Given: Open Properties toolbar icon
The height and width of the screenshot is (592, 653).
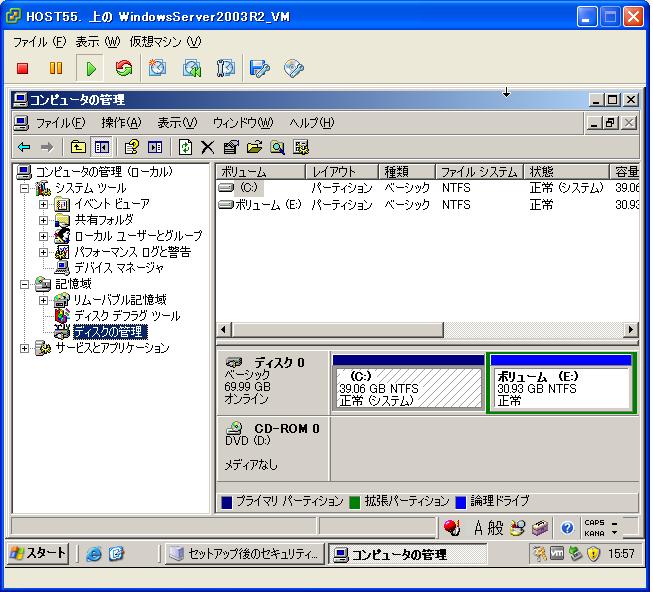Looking at the screenshot, I should pyautogui.click(x=231, y=147).
